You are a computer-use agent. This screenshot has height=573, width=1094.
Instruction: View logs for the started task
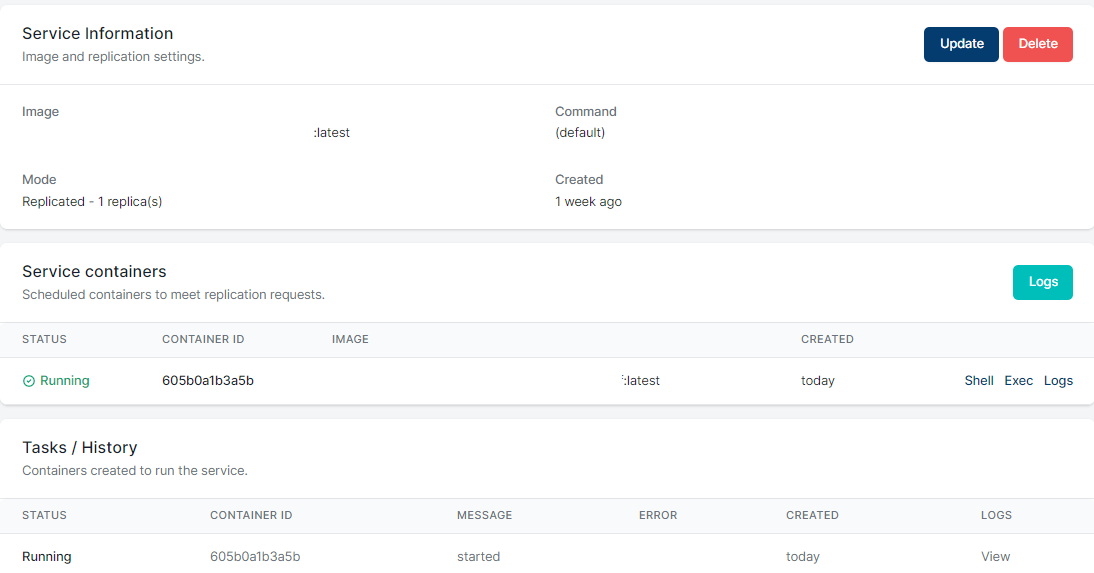click(995, 556)
